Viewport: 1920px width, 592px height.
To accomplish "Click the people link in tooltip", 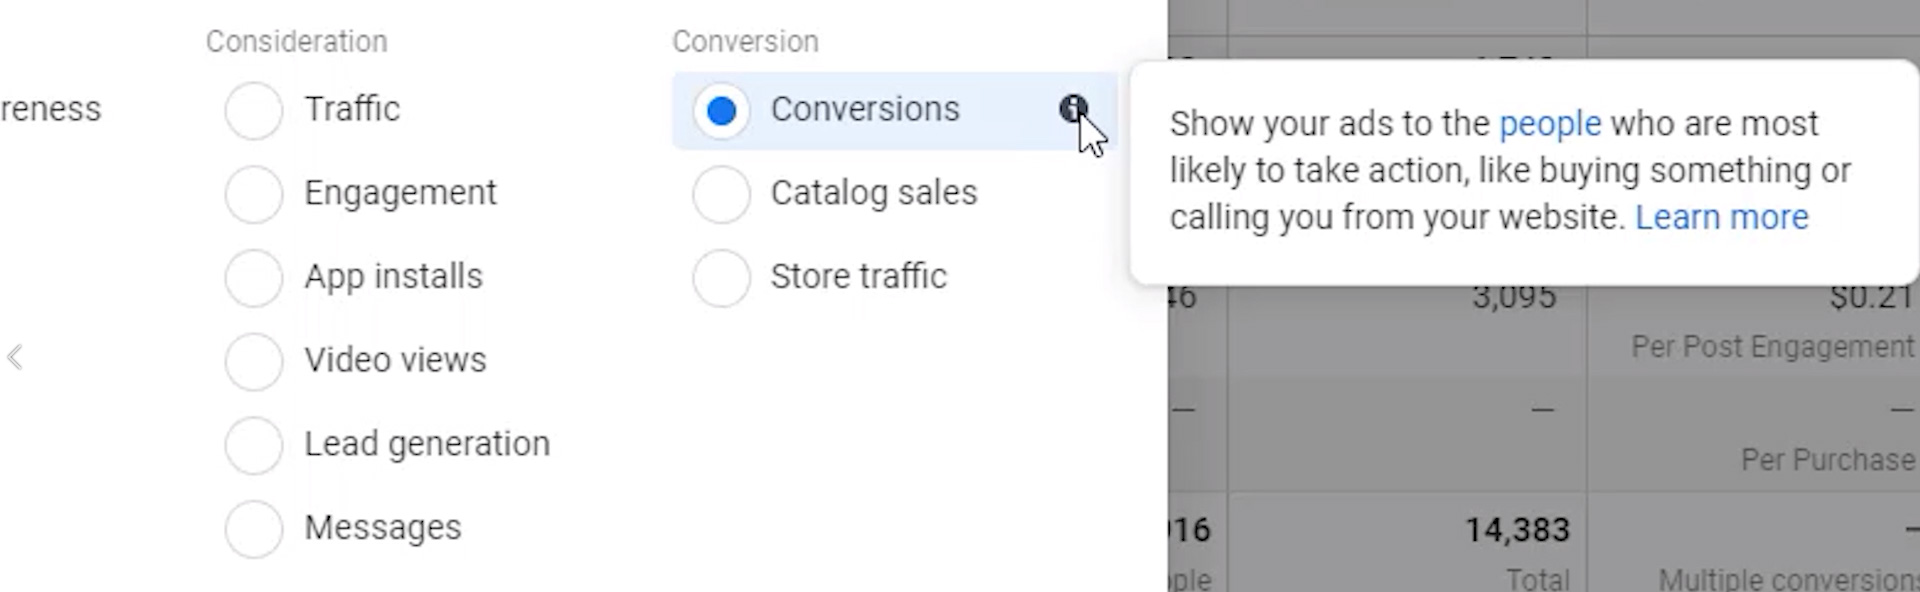I will [x=1550, y=124].
